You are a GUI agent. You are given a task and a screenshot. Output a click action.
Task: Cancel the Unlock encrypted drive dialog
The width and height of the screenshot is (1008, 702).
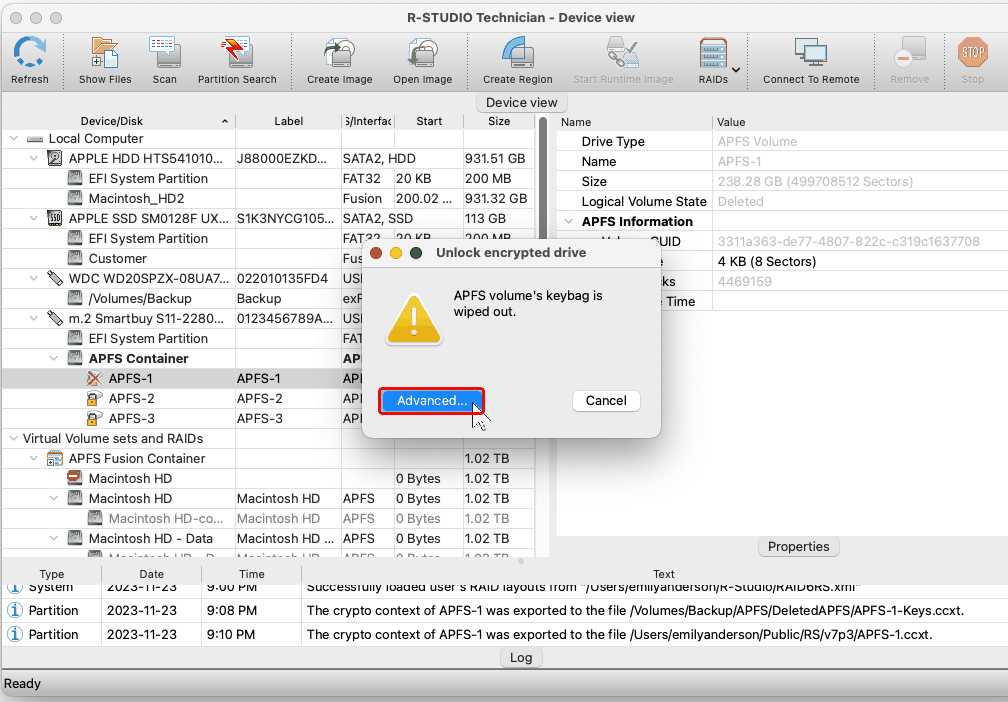click(x=606, y=400)
